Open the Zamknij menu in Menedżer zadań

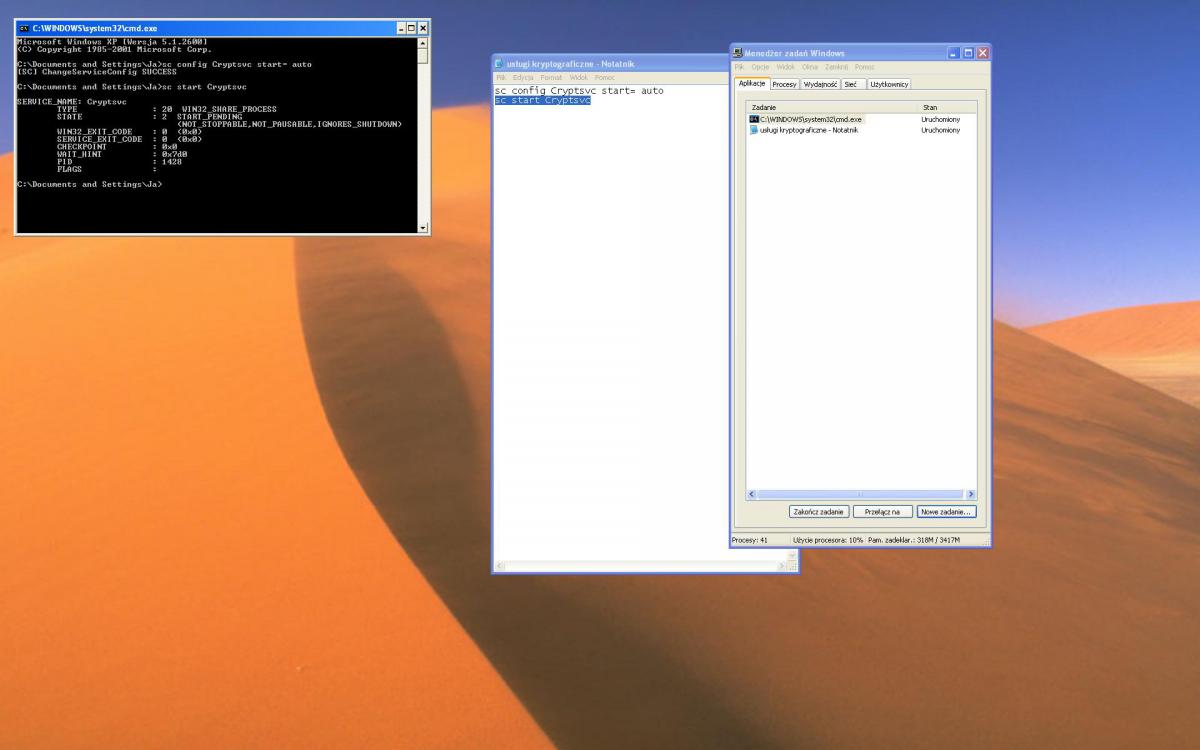[x=837, y=67]
